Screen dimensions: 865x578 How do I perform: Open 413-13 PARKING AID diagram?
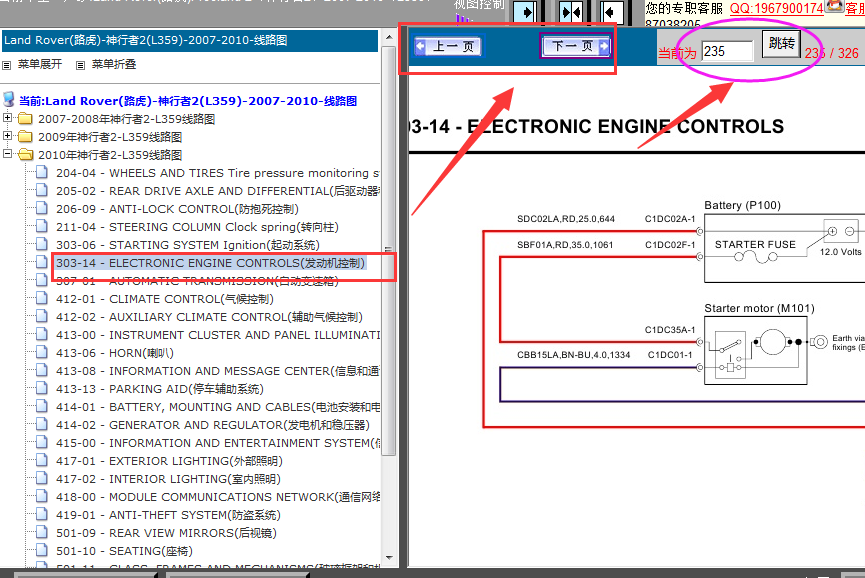(x=159, y=389)
